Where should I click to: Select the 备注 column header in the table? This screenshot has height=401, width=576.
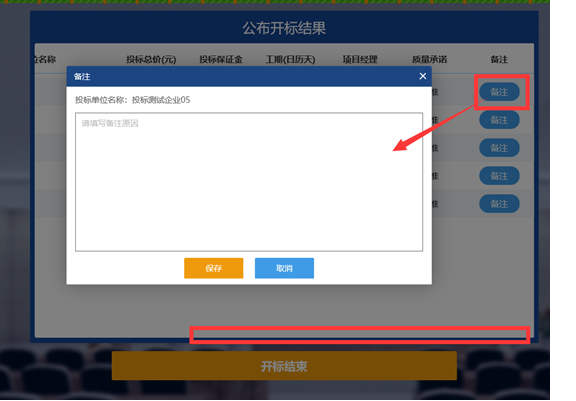pos(499,59)
